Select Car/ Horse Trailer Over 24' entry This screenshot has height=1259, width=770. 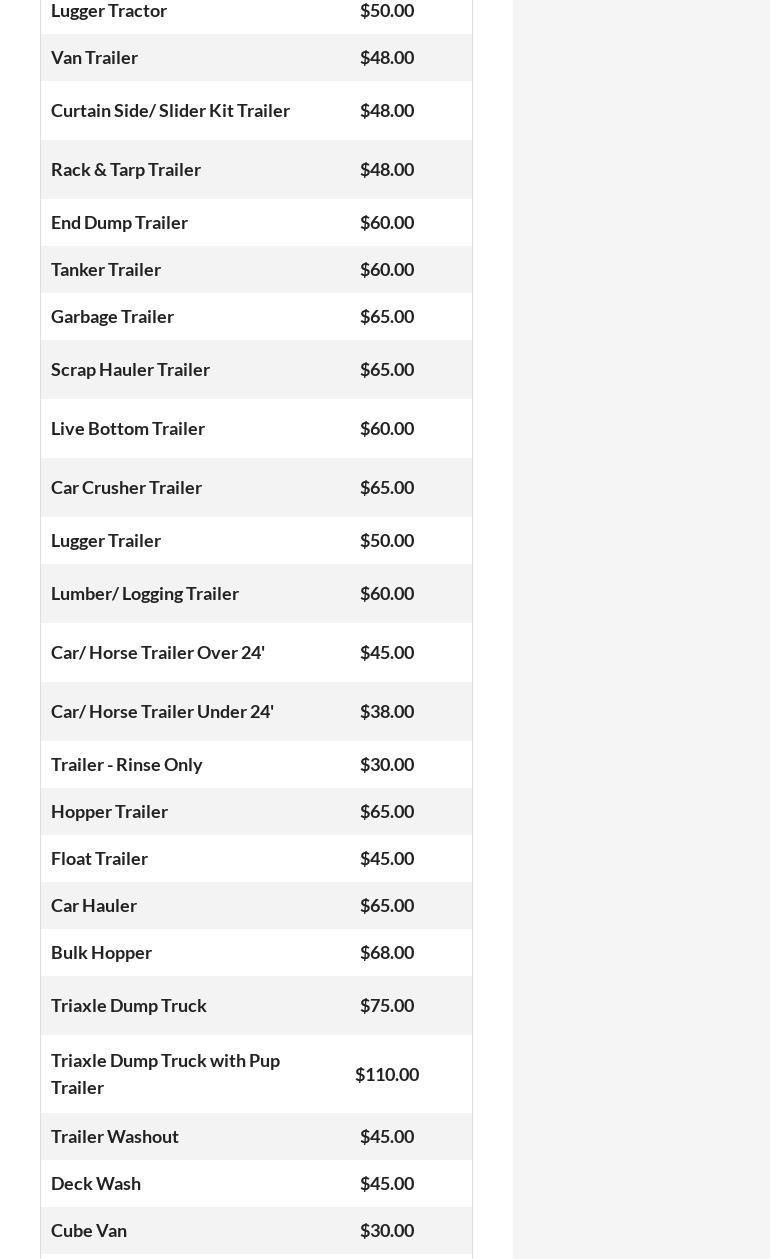point(158,653)
